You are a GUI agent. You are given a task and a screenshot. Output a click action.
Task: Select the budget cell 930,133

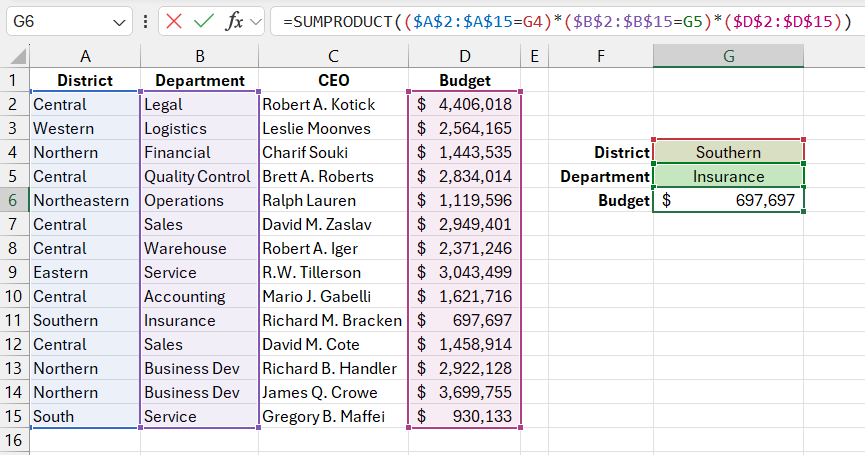point(465,416)
